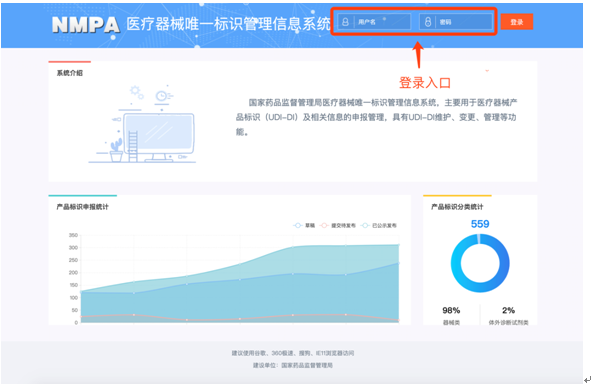Toggle the 提交待发布 legend series
591x391 pixels.
pyautogui.click(x=337, y=225)
